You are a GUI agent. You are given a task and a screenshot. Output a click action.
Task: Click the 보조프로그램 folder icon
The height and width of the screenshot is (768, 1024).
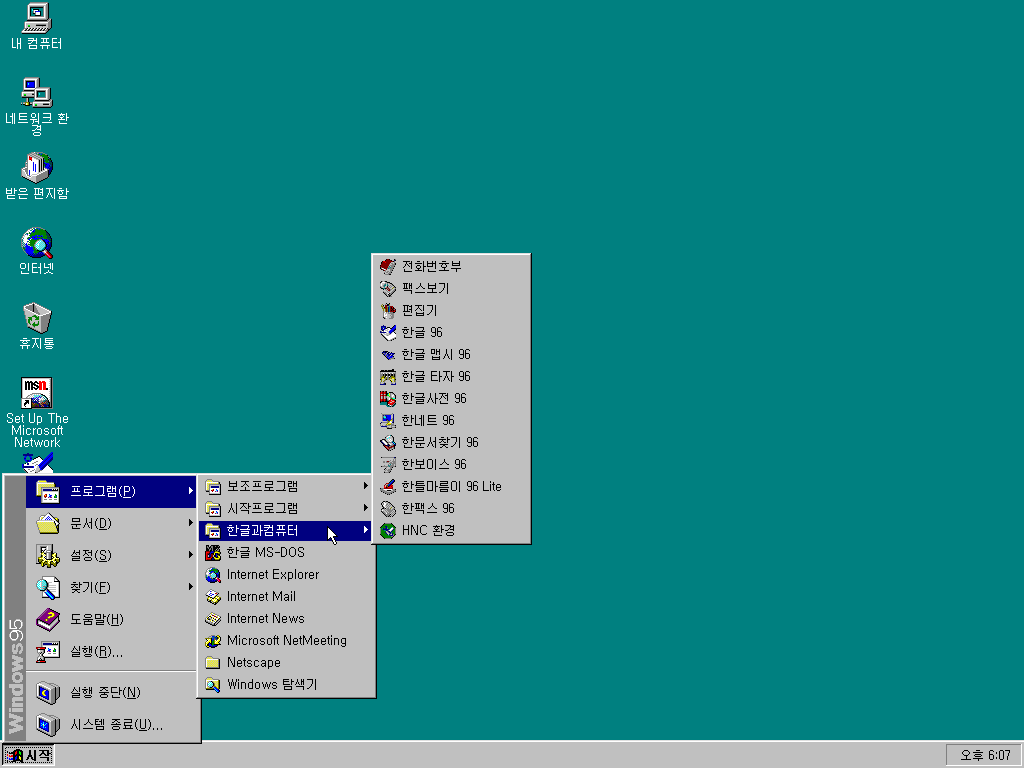point(213,487)
